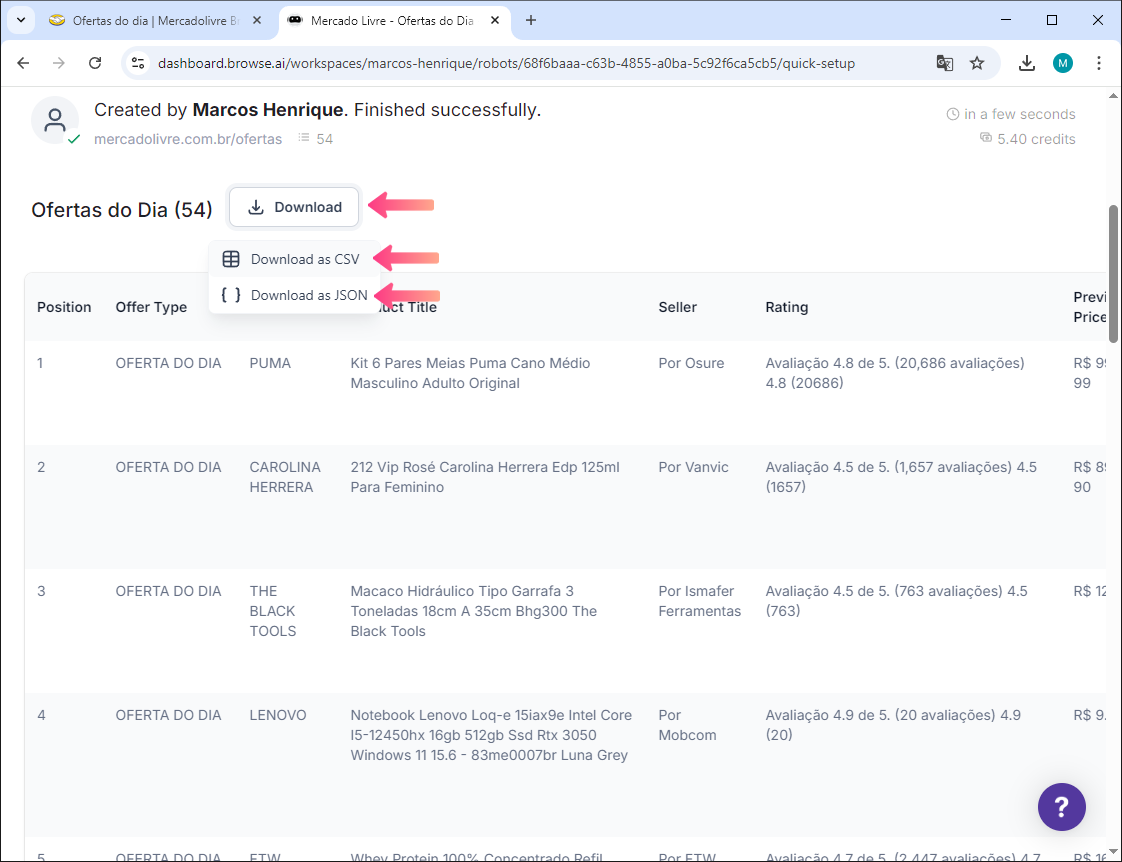Minimize the browser window
The width and height of the screenshot is (1122, 862).
(x=1006, y=20)
